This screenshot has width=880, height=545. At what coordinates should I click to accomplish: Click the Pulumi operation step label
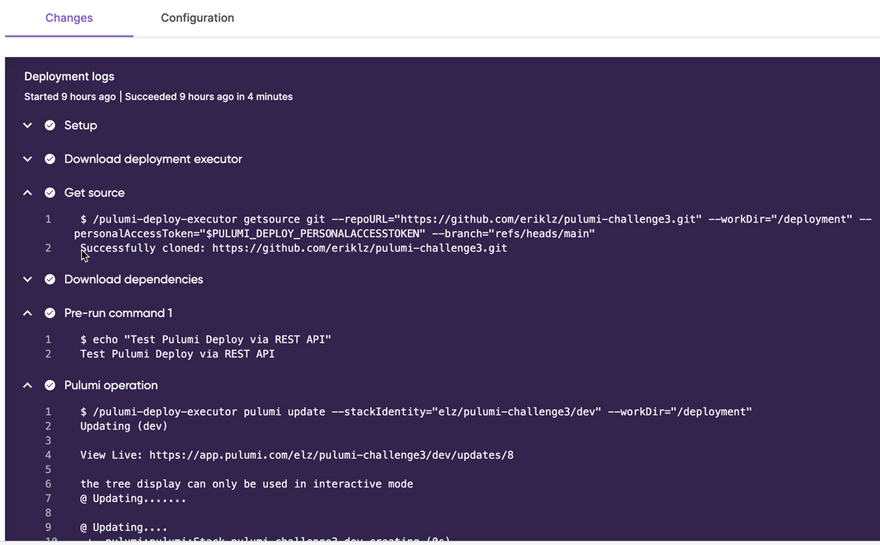pyautogui.click(x=111, y=386)
